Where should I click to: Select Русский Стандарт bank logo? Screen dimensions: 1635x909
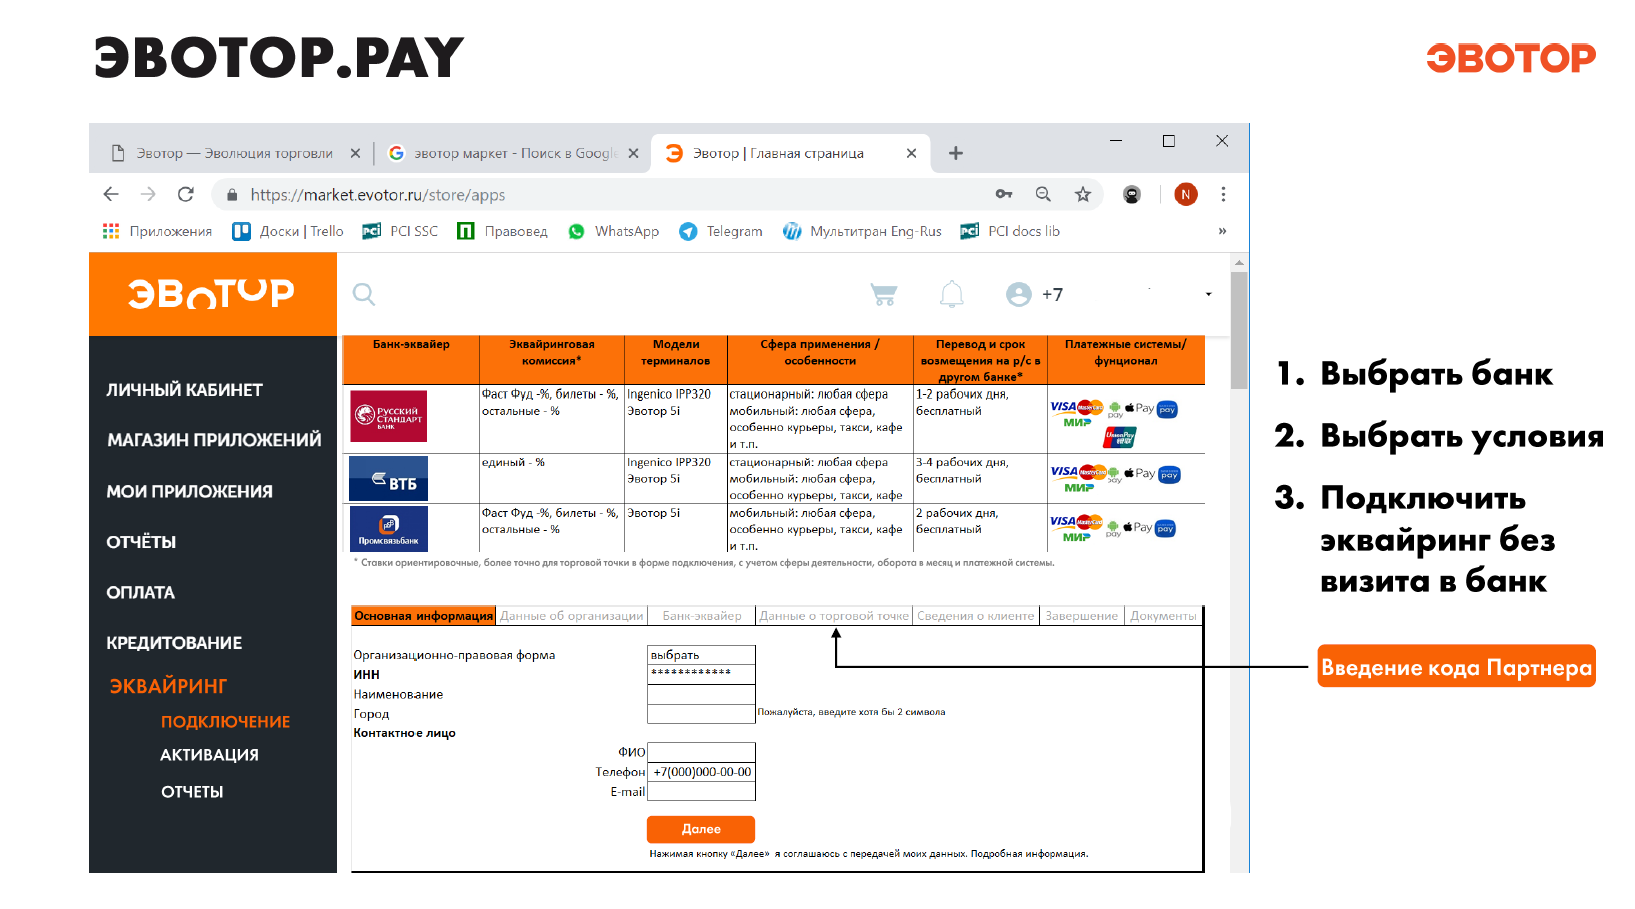click(389, 416)
